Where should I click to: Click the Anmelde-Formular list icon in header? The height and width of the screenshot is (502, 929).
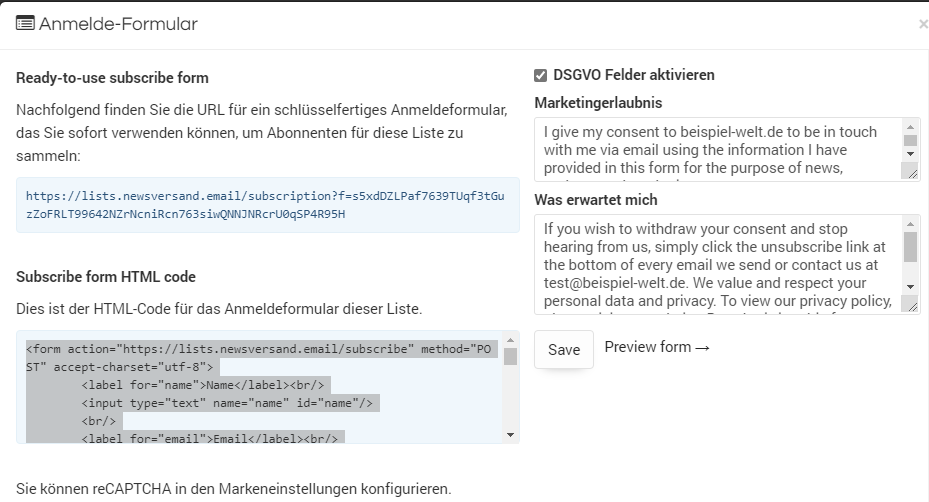[x=25, y=24]
